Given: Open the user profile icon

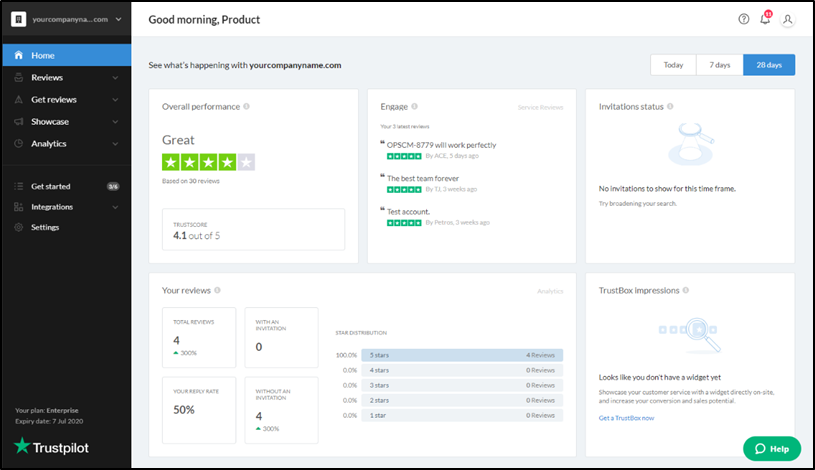Looking at the screenshot, I should pos(788,19).
